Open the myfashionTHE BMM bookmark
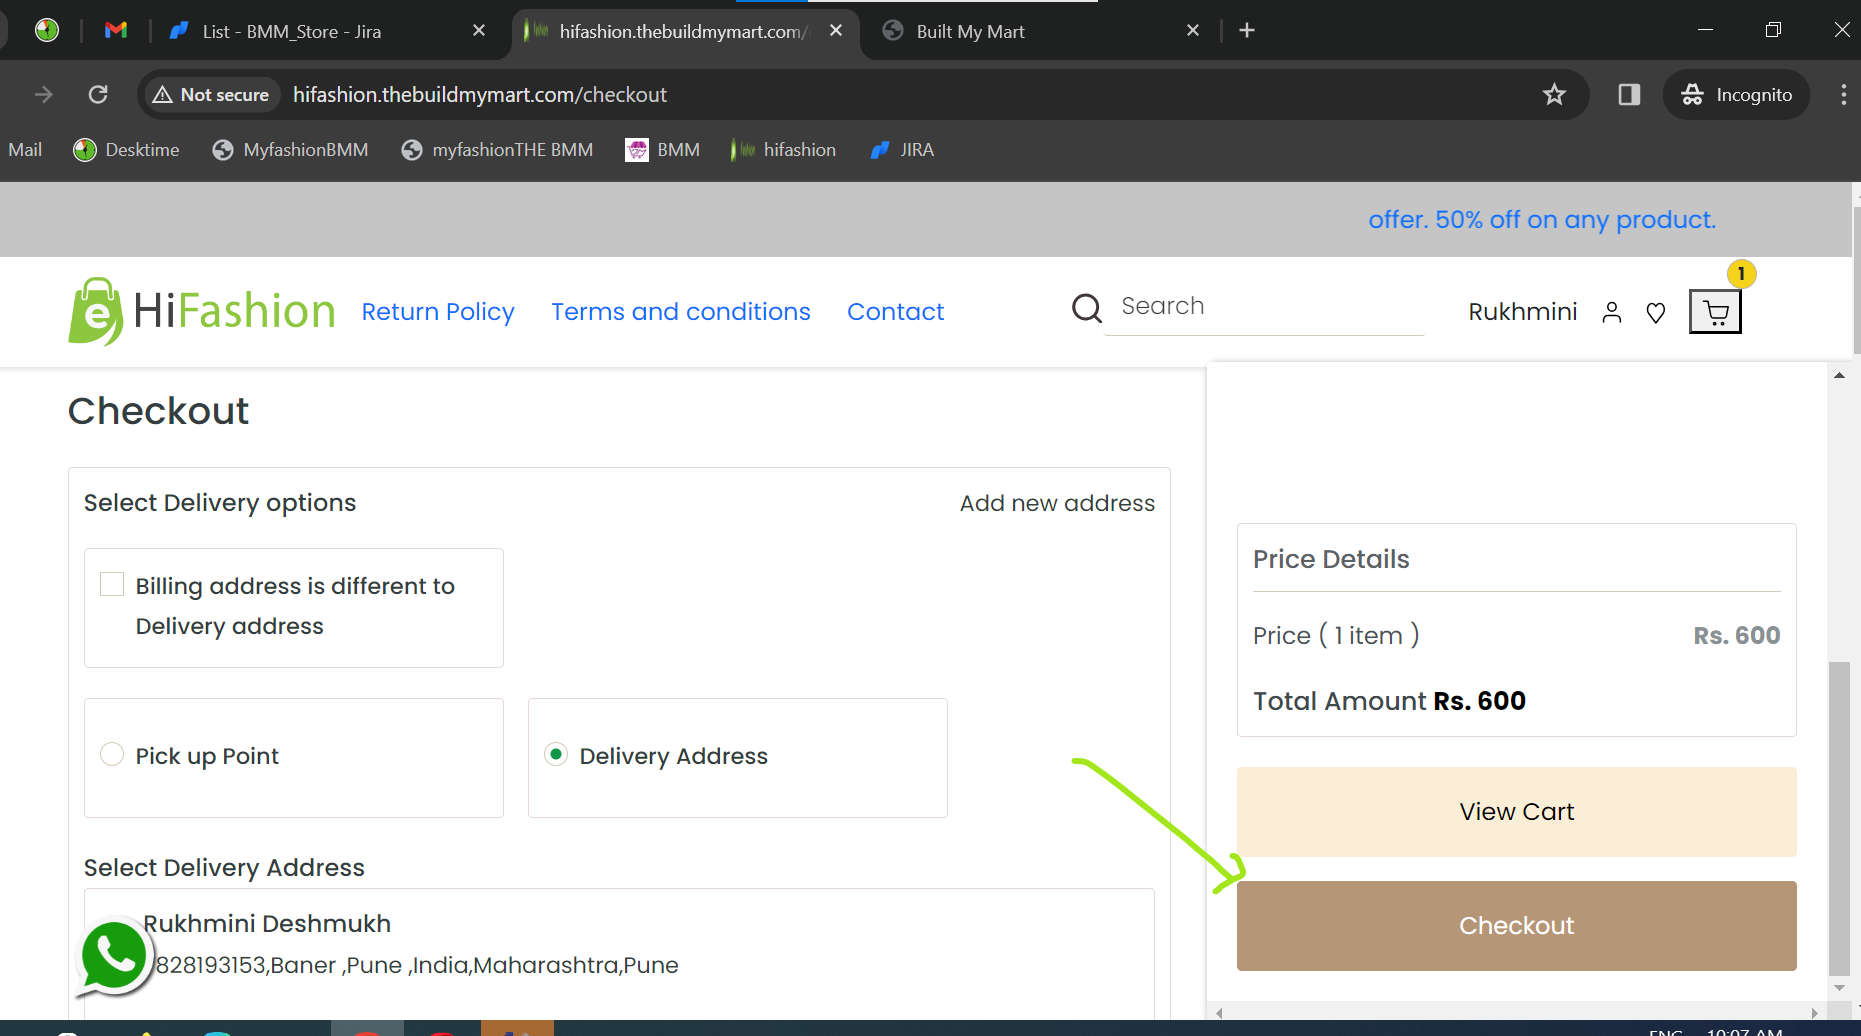This screenshot has height=1036, width=1861. pos(497,150)
